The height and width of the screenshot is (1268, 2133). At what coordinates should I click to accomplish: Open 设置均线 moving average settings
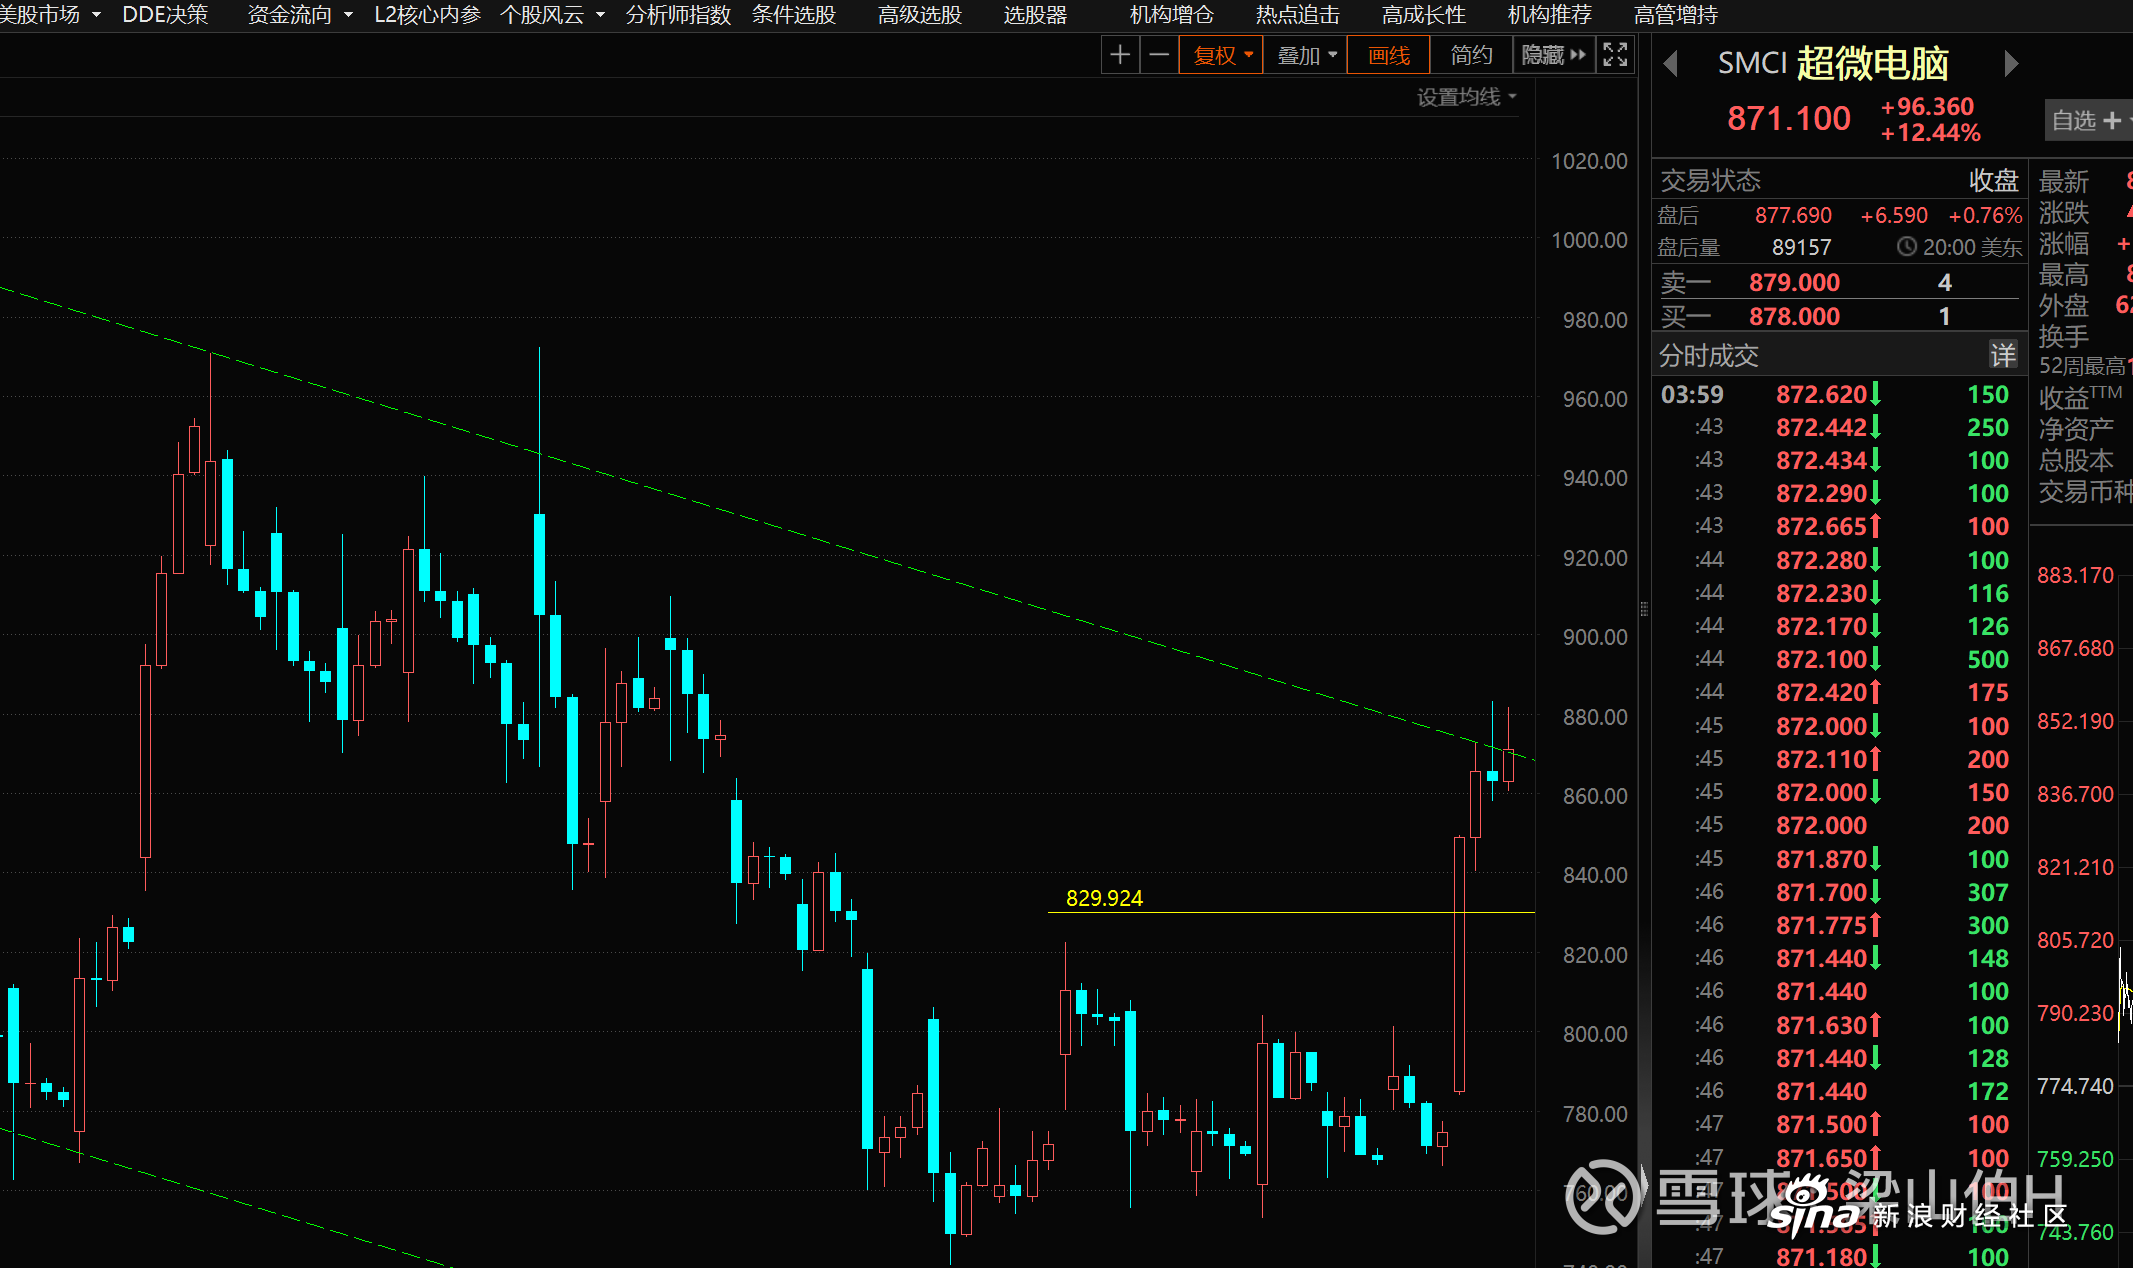pyautogui.click(x=1466, y=97)
